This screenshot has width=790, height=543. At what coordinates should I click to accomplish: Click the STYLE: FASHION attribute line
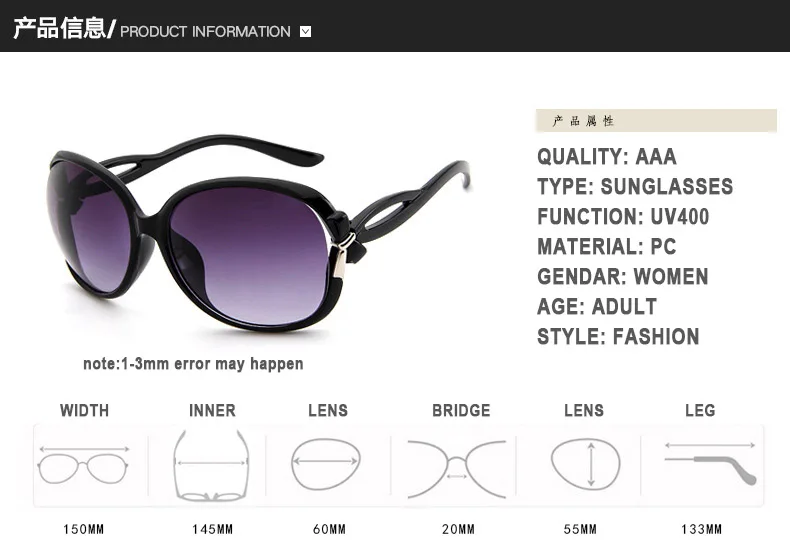pos(618,336)
